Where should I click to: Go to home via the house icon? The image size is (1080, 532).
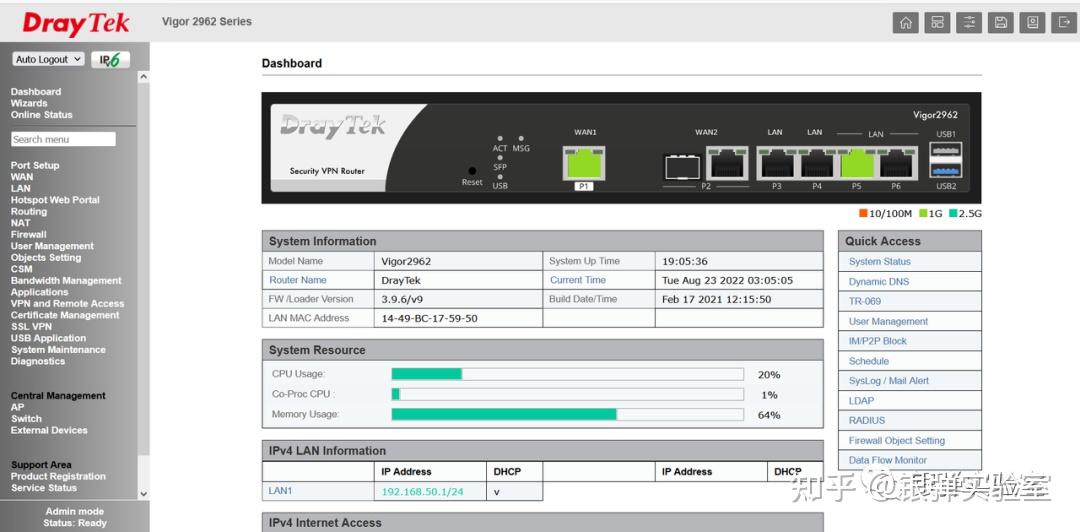click(905, 22)
